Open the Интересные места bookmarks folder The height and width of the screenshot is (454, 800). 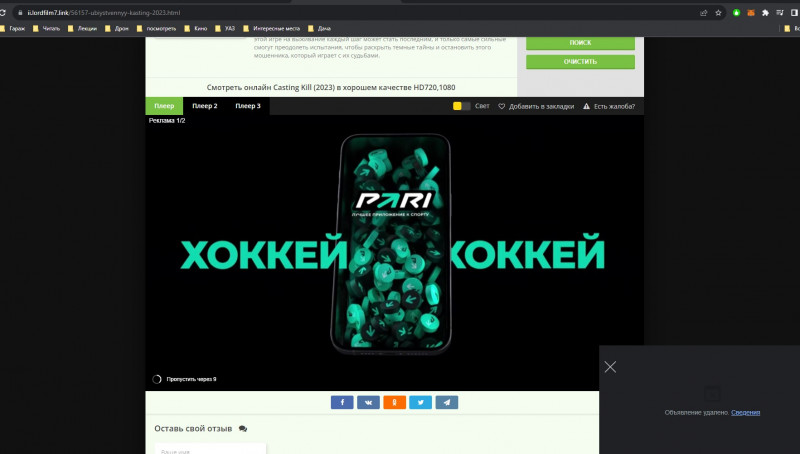[272, 29]
